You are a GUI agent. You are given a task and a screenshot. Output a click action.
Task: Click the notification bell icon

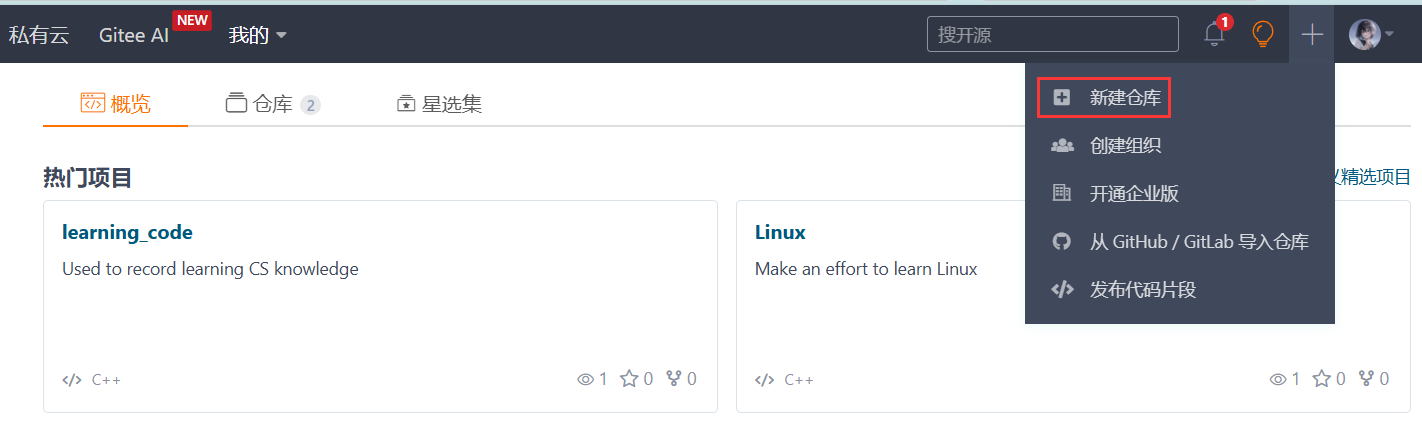tap(1214, 35)
